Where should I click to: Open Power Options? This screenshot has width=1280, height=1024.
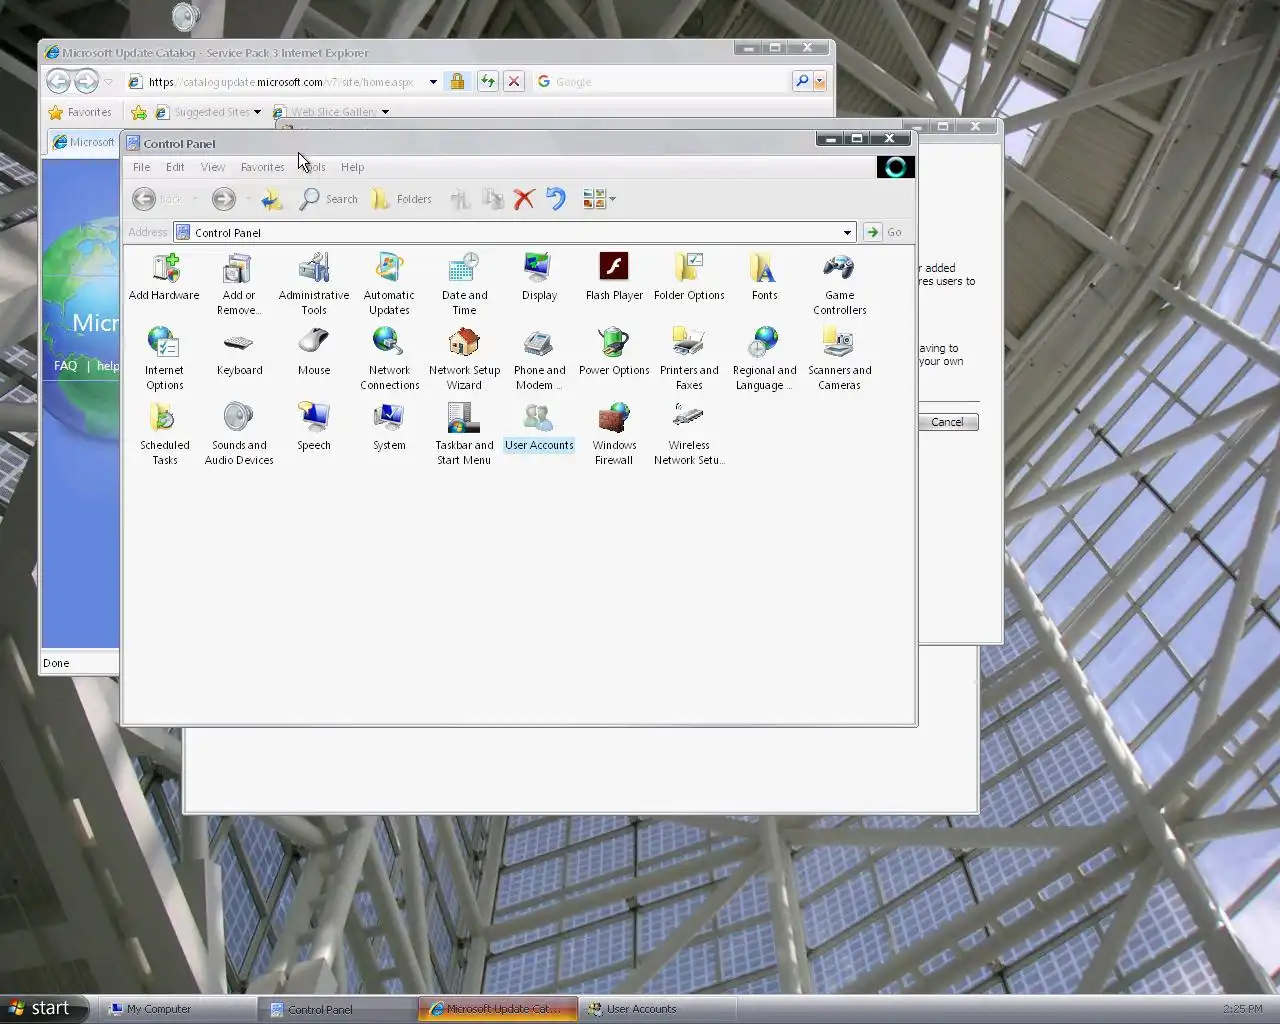click(x=614, y=352)
